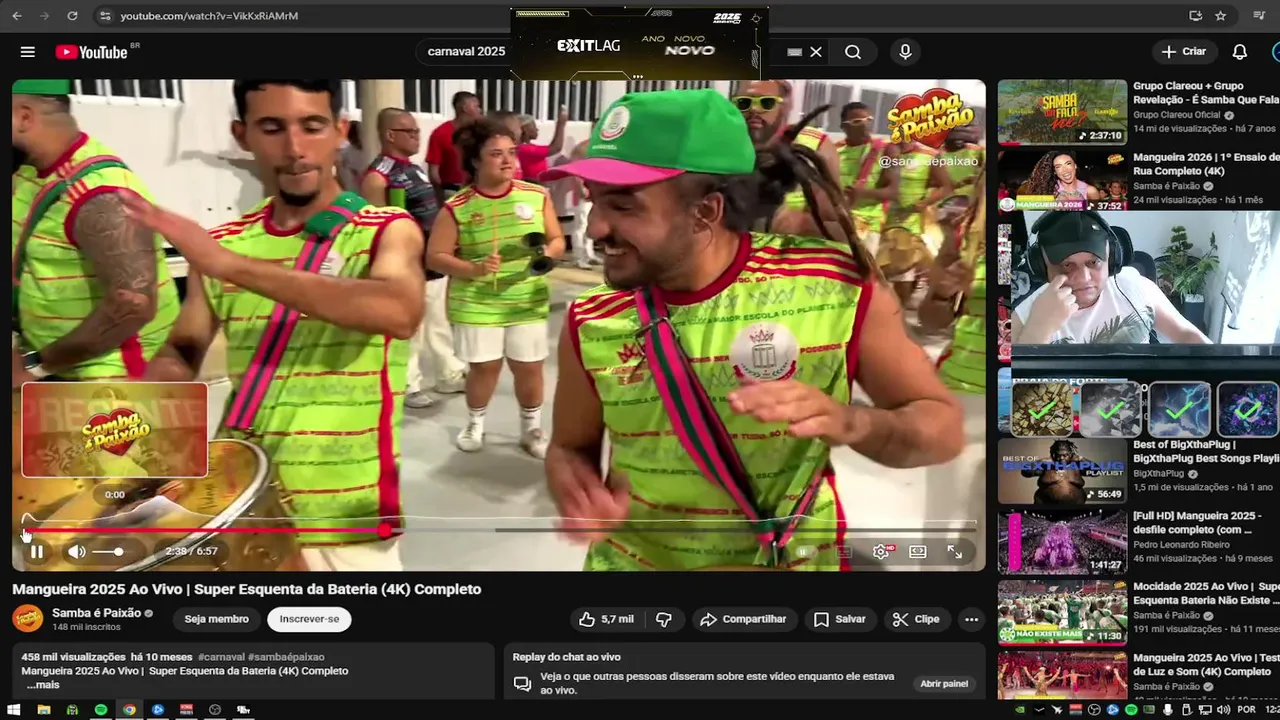Click Pedro Leonardo Ribeiro channel name

[1181, 545]
